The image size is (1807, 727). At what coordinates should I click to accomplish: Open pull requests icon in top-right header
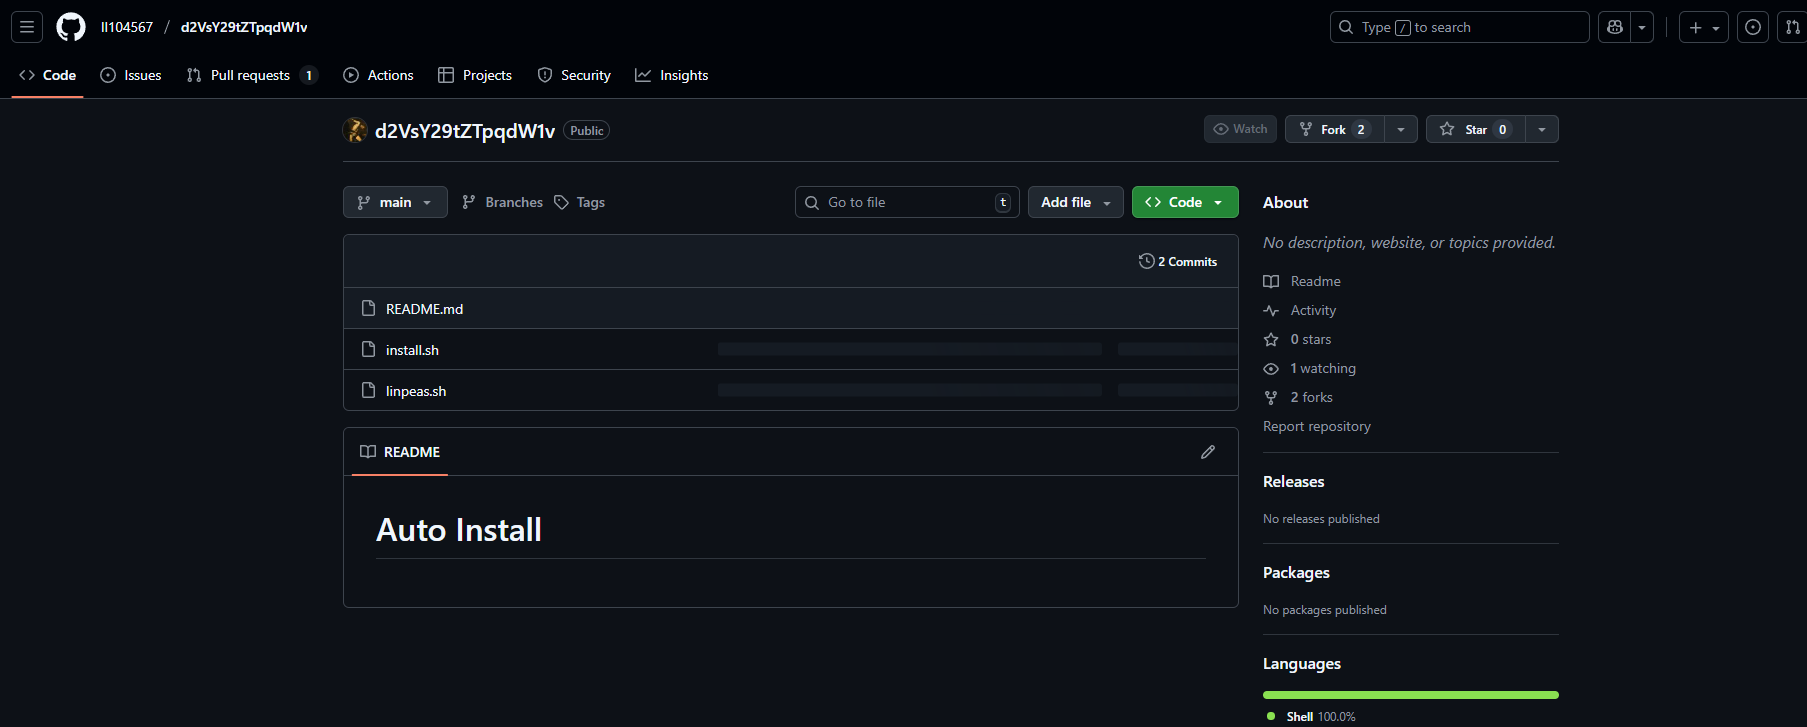pos(1792,27)
